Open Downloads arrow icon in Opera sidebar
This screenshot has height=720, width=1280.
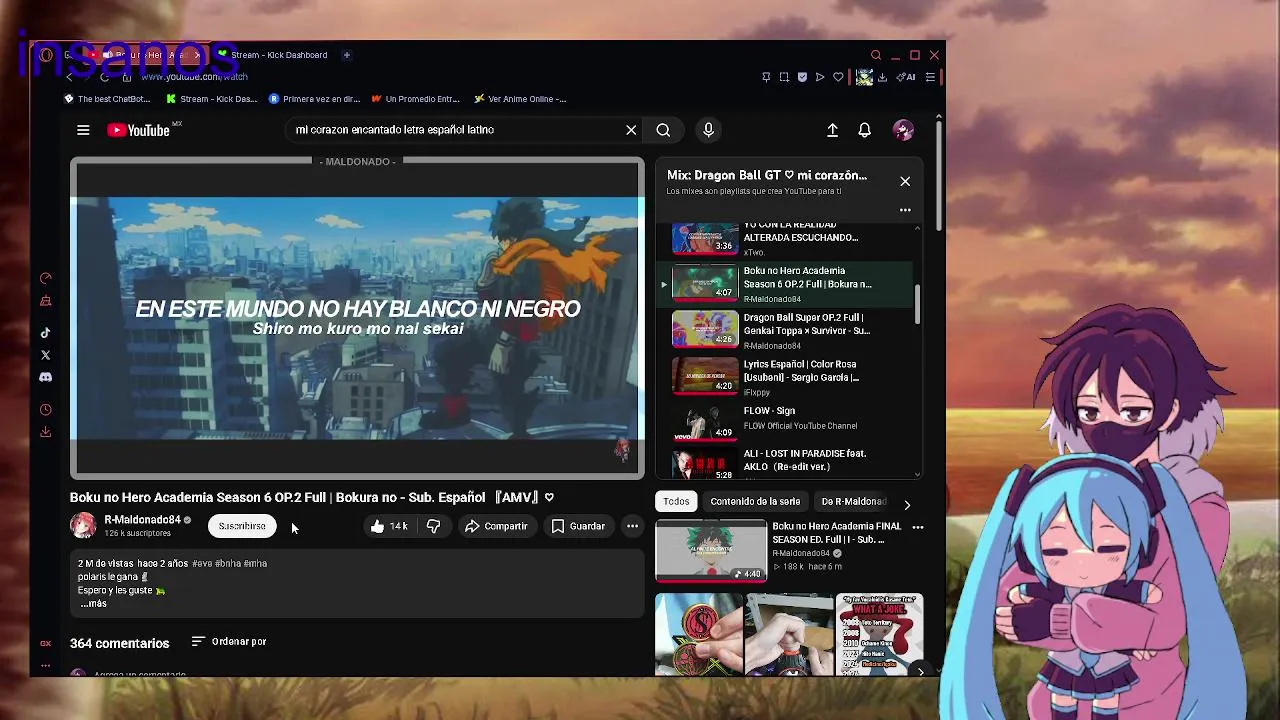[45, 432]
